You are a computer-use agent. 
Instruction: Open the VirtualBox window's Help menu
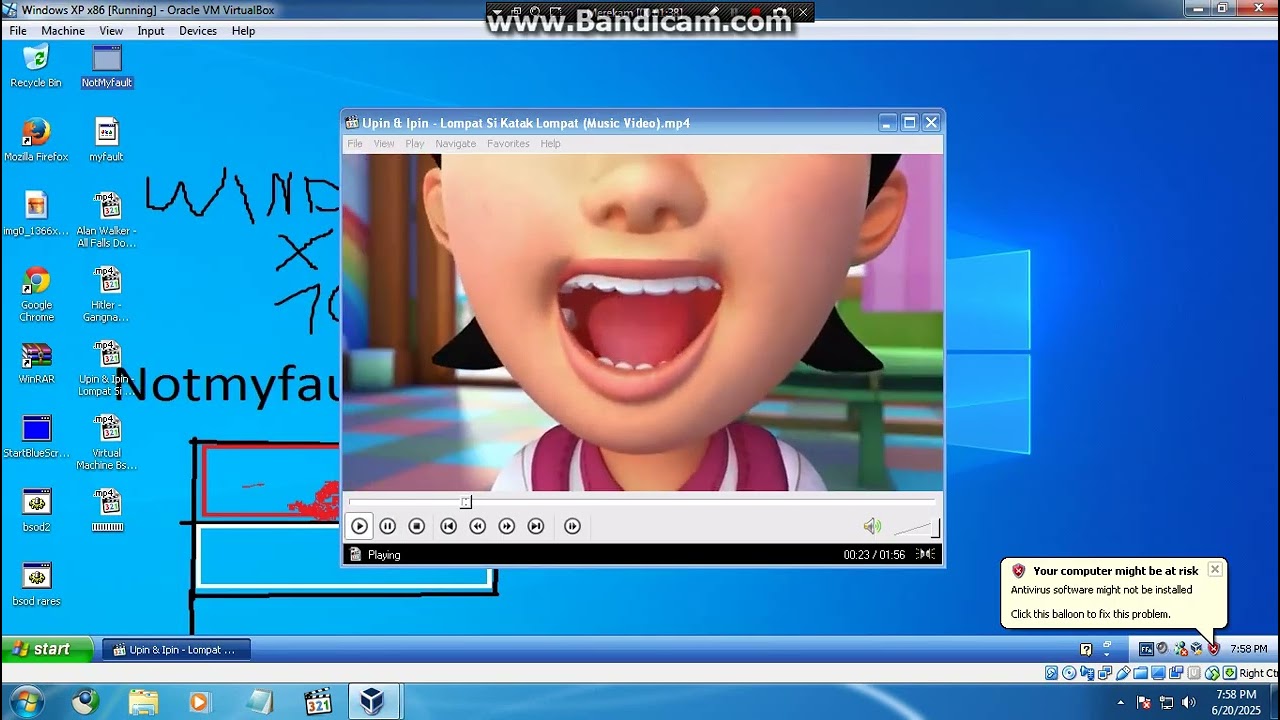(244, 31)
